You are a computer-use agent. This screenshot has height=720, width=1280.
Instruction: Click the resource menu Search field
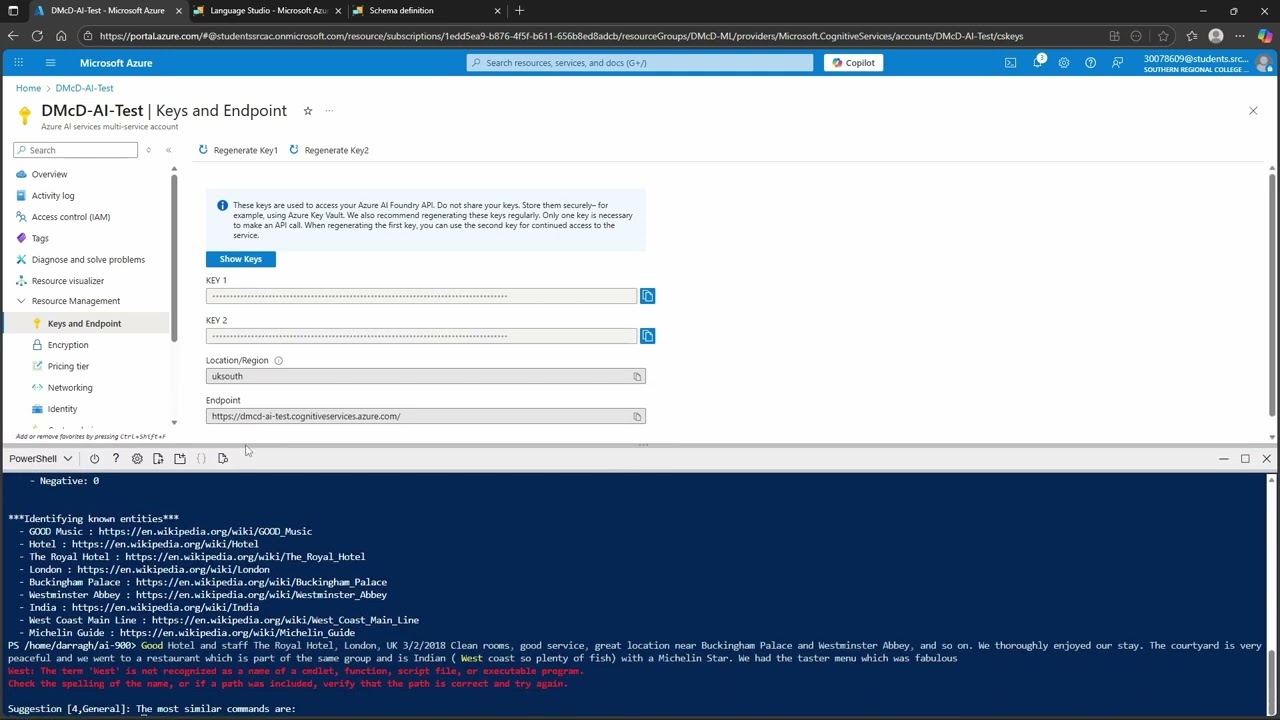point(76,150)
